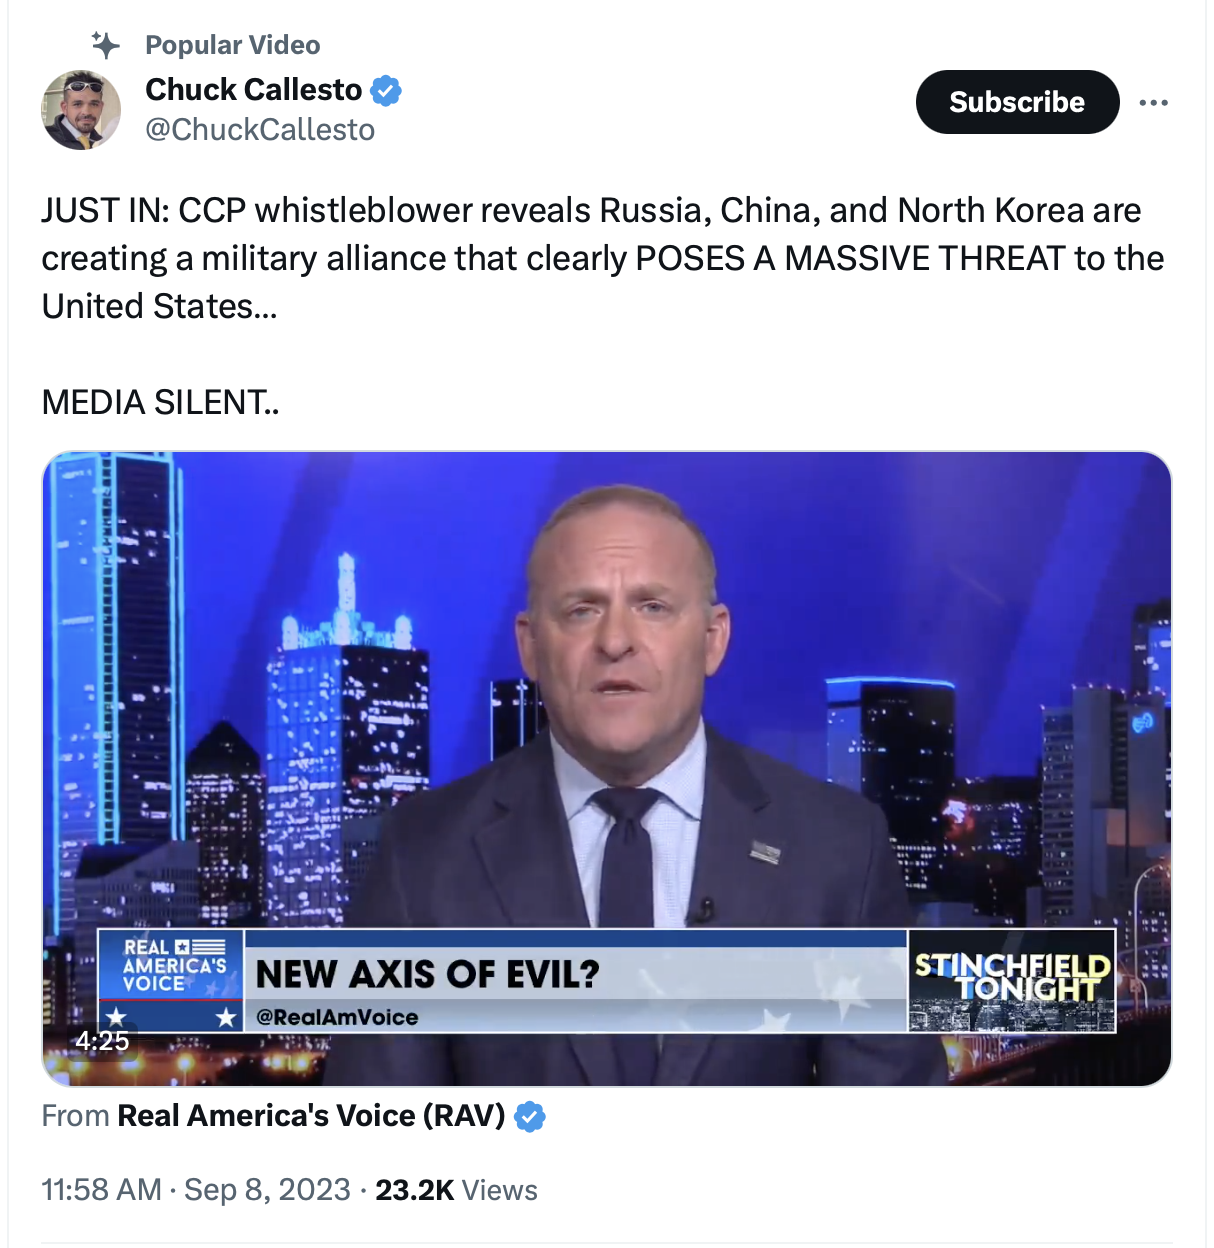The image size is (1214, 1248).
Task: Click the 4:25 video duration label
Action: point(102,1041)
